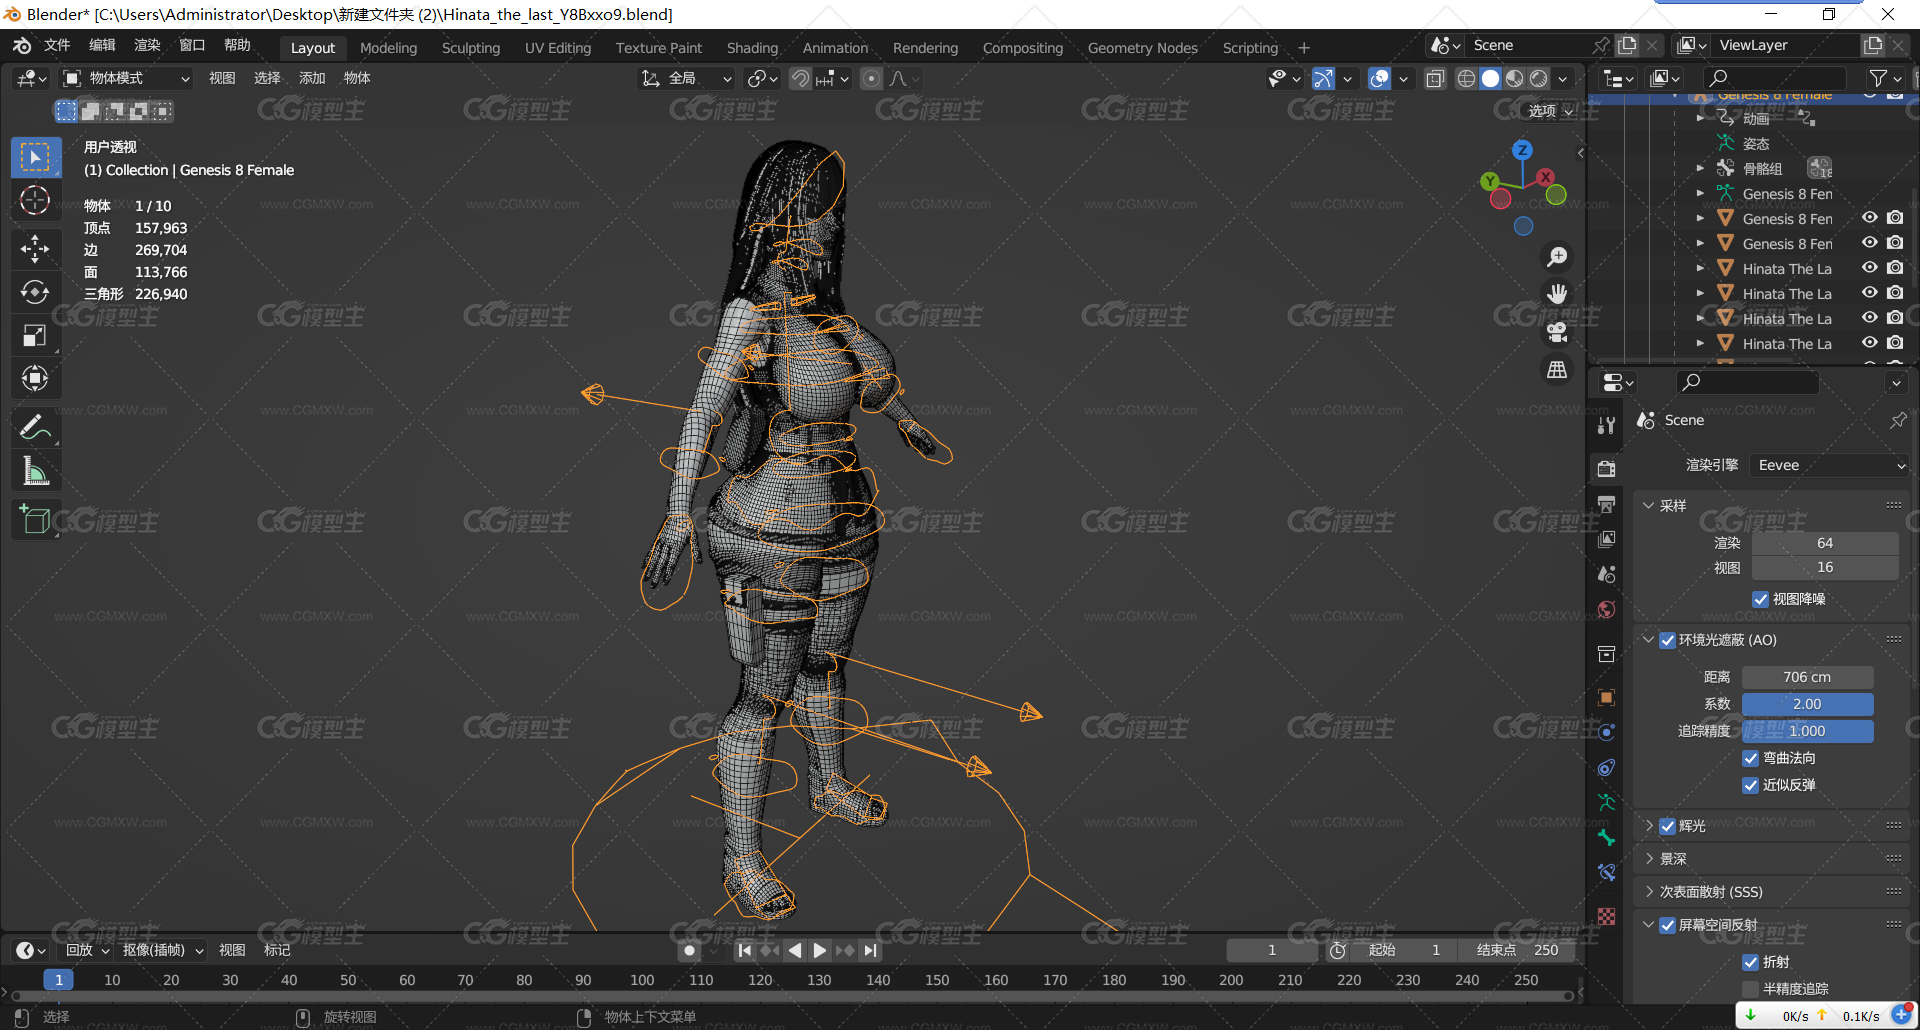1920x1030 pixels.
Task: Uncheck 视图降噪 checkbox
Action: (1760, 599)
